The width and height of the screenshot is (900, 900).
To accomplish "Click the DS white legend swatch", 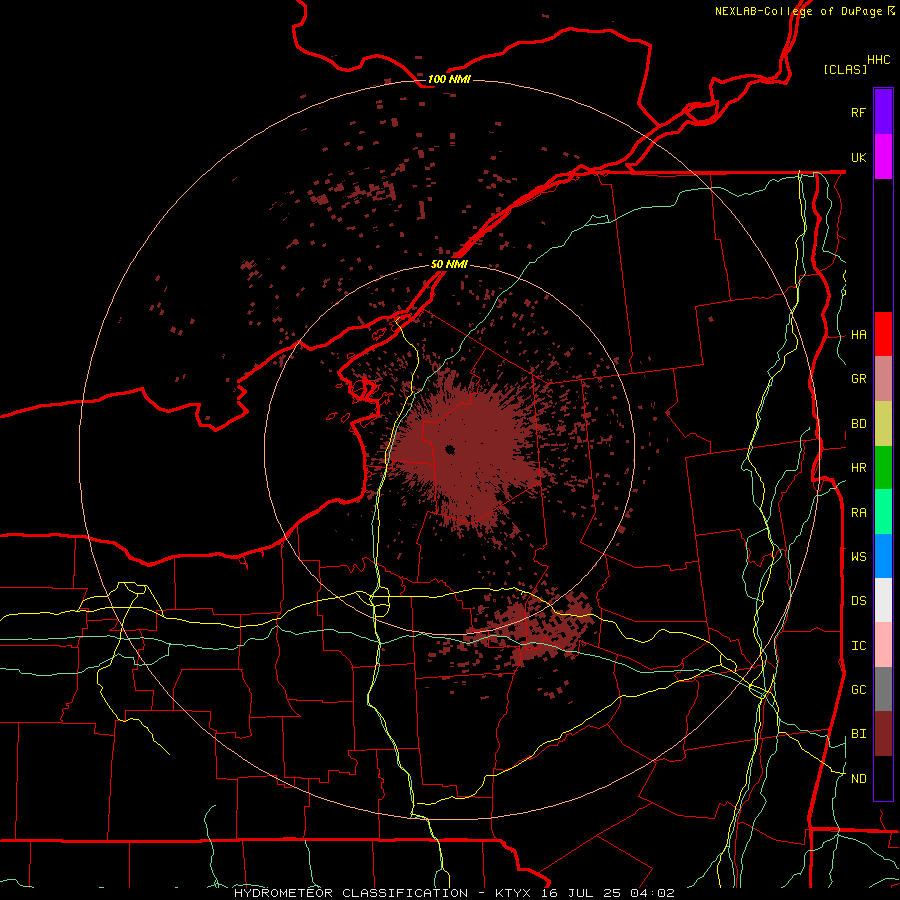I will point(883,600).
